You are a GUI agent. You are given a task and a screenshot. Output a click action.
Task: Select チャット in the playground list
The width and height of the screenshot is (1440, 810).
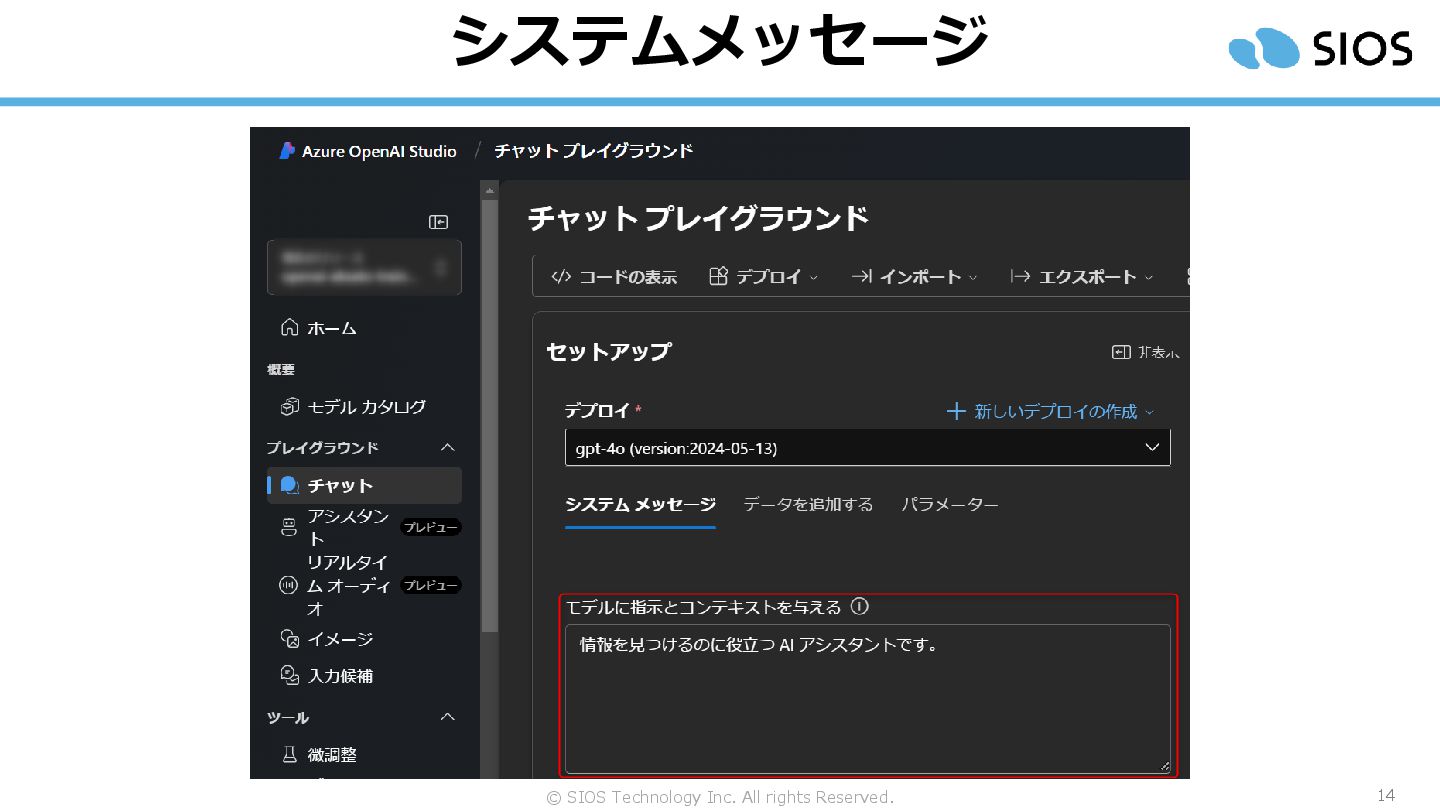pyautogui.click(x=364, y=485)
